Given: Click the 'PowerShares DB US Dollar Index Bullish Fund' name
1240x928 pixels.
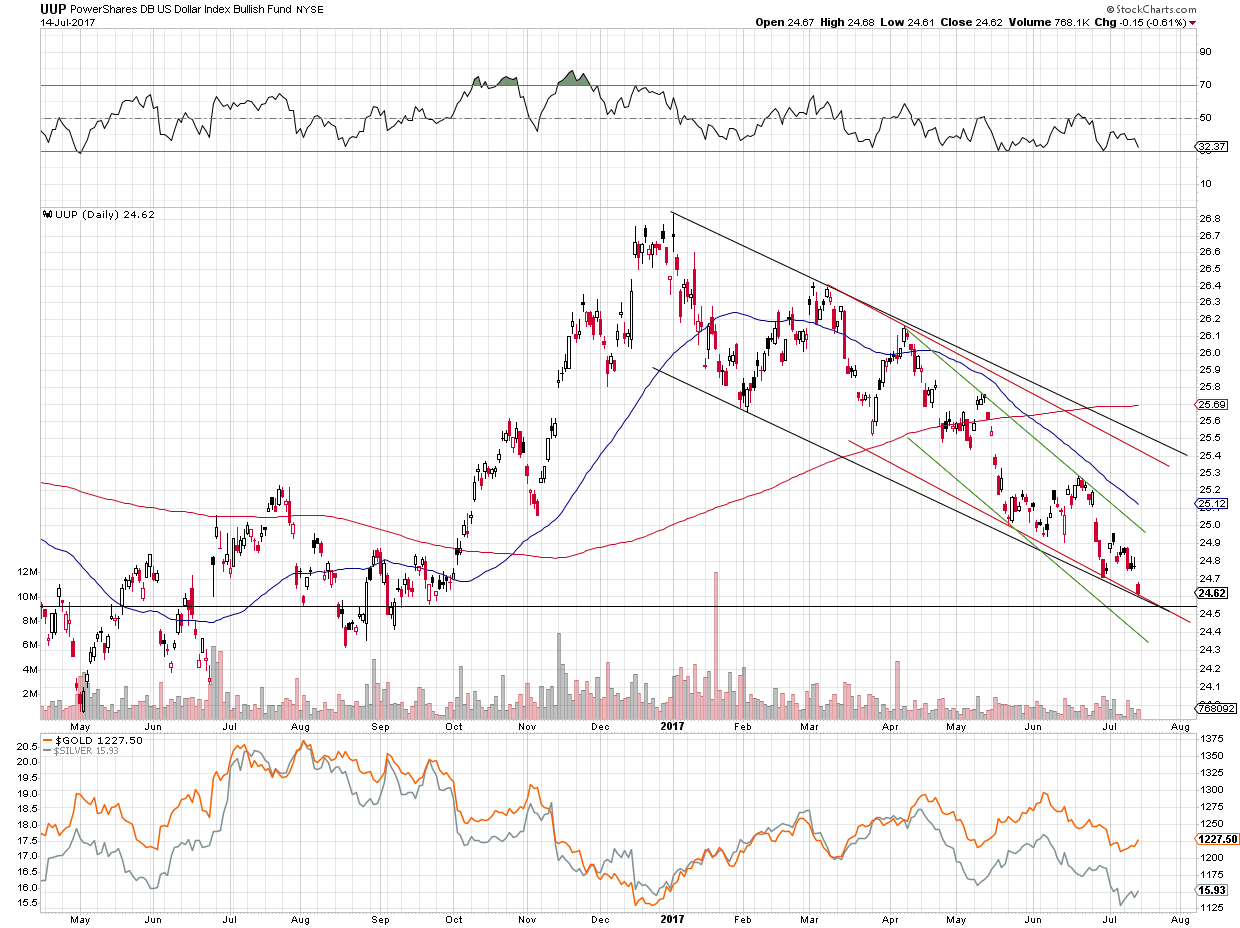Looking at the screenshot, I should coord(179,8).
